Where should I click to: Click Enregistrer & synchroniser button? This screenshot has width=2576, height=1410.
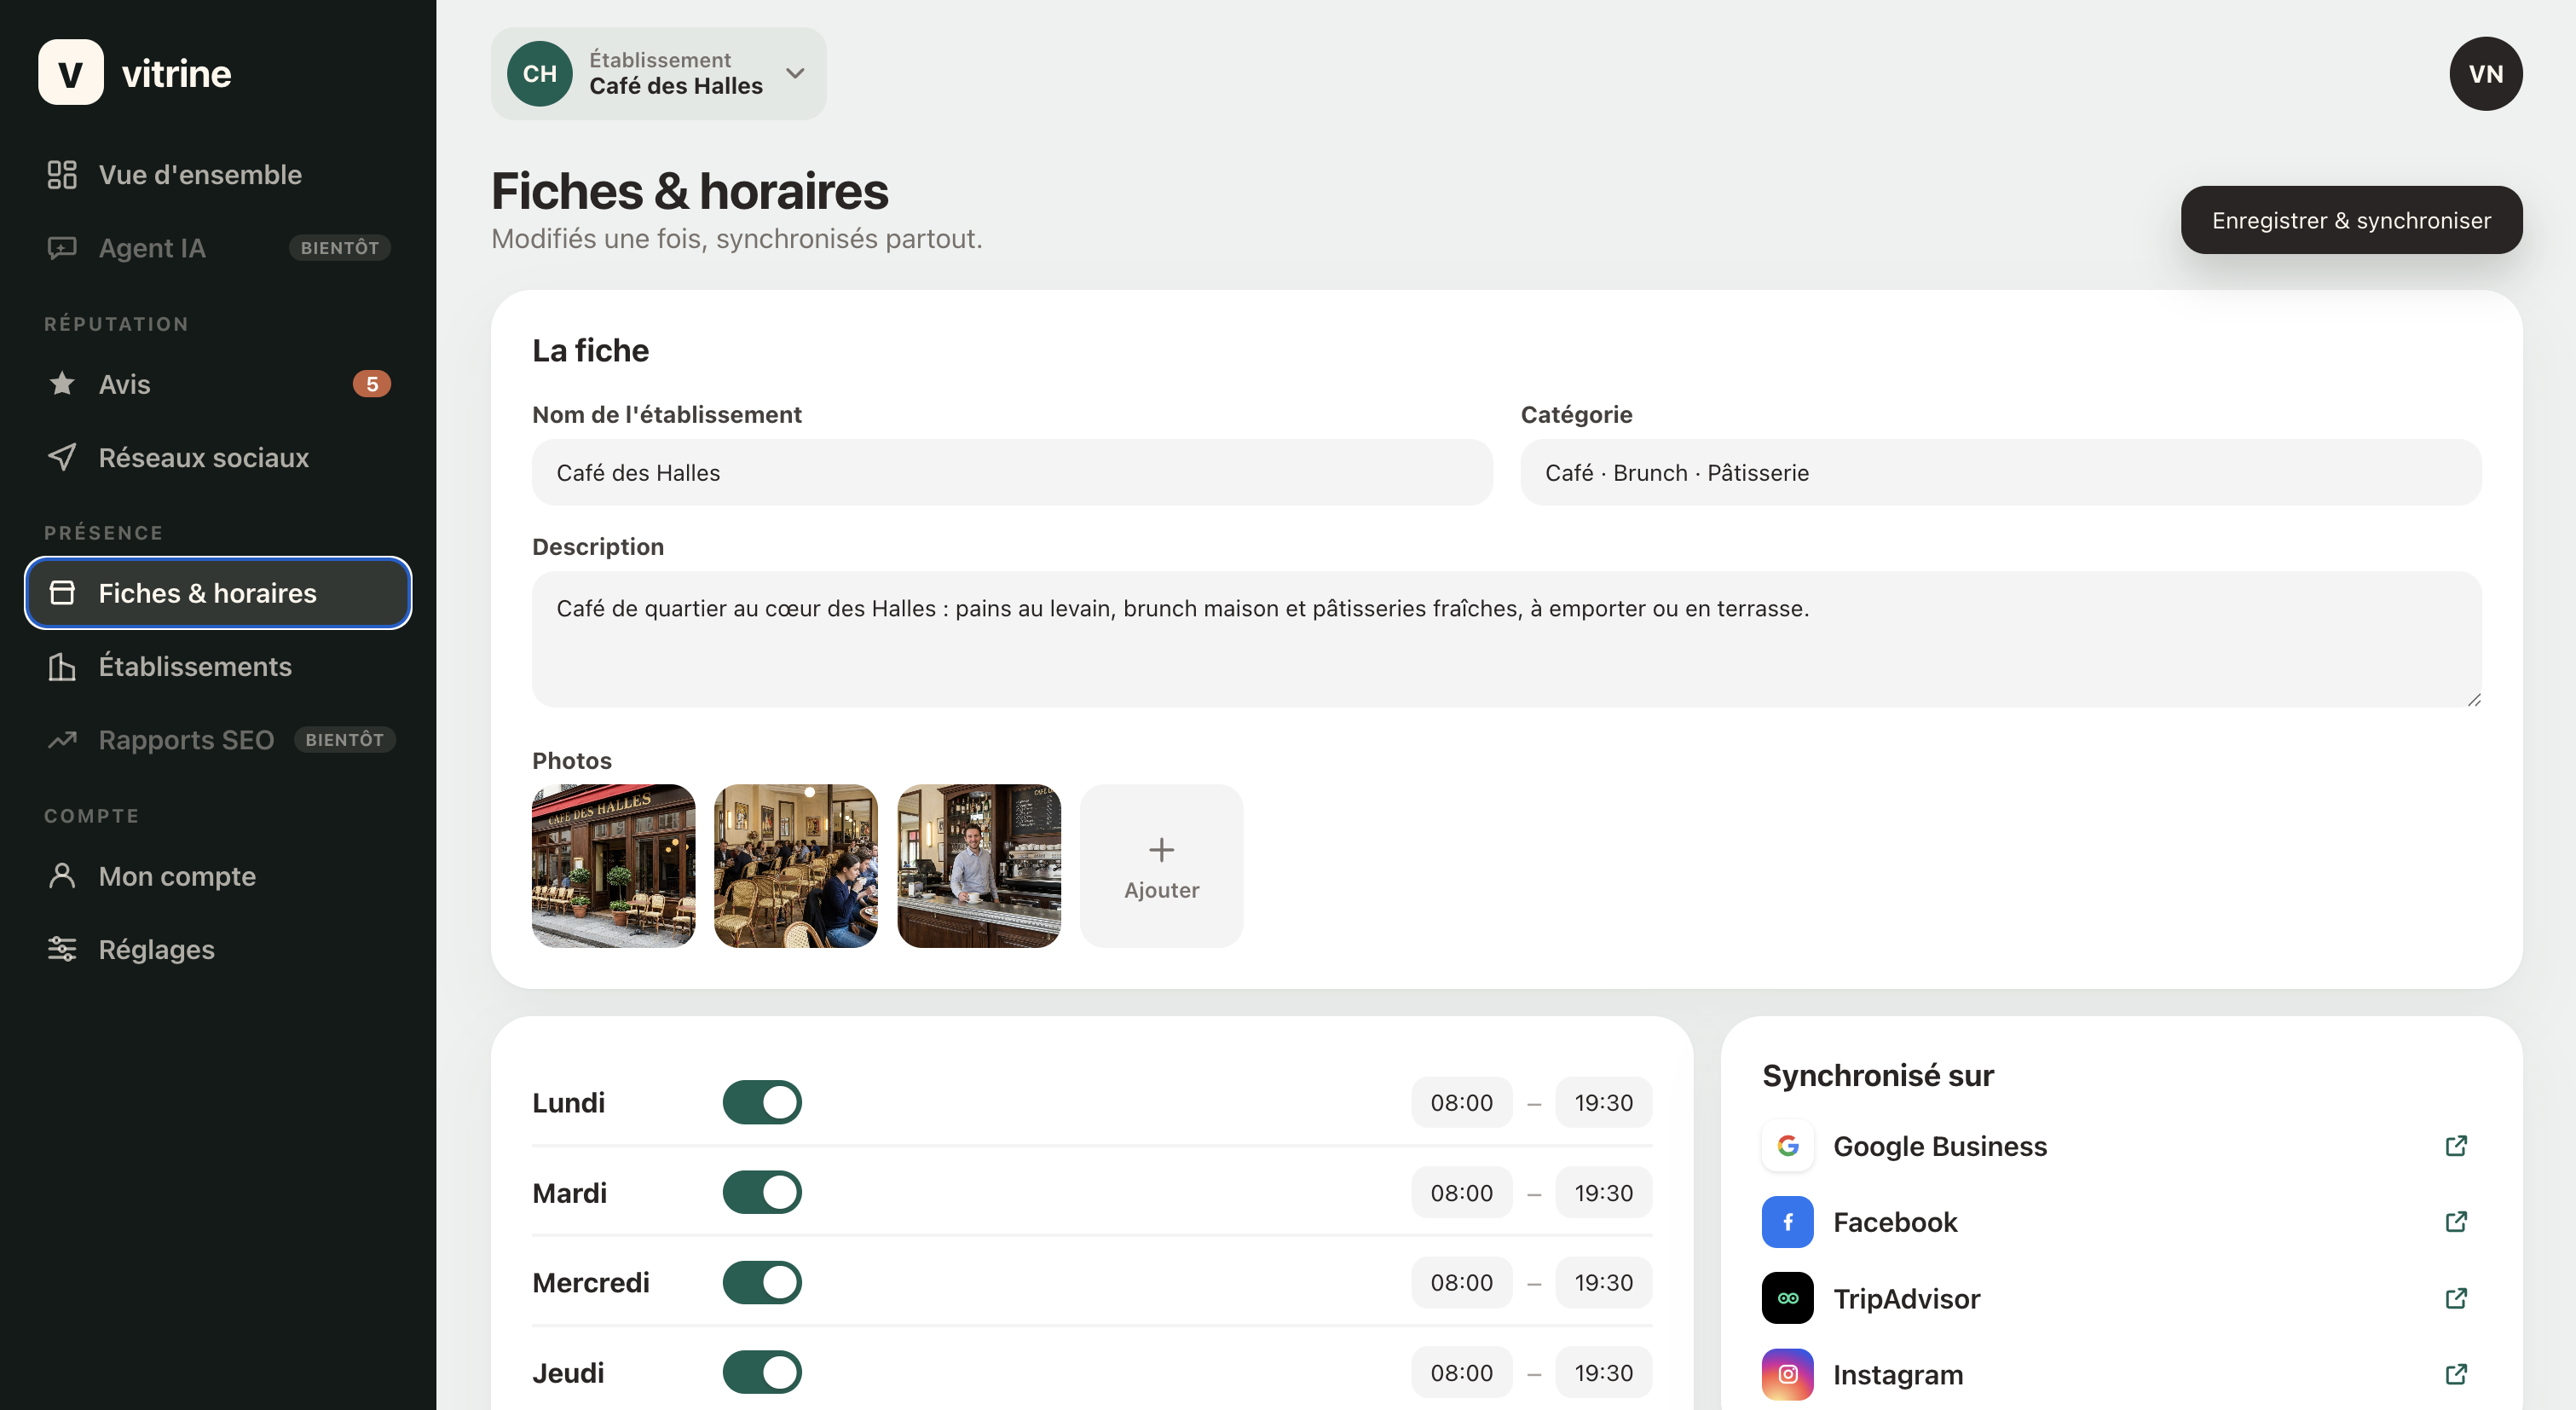tap(2351, 220)
